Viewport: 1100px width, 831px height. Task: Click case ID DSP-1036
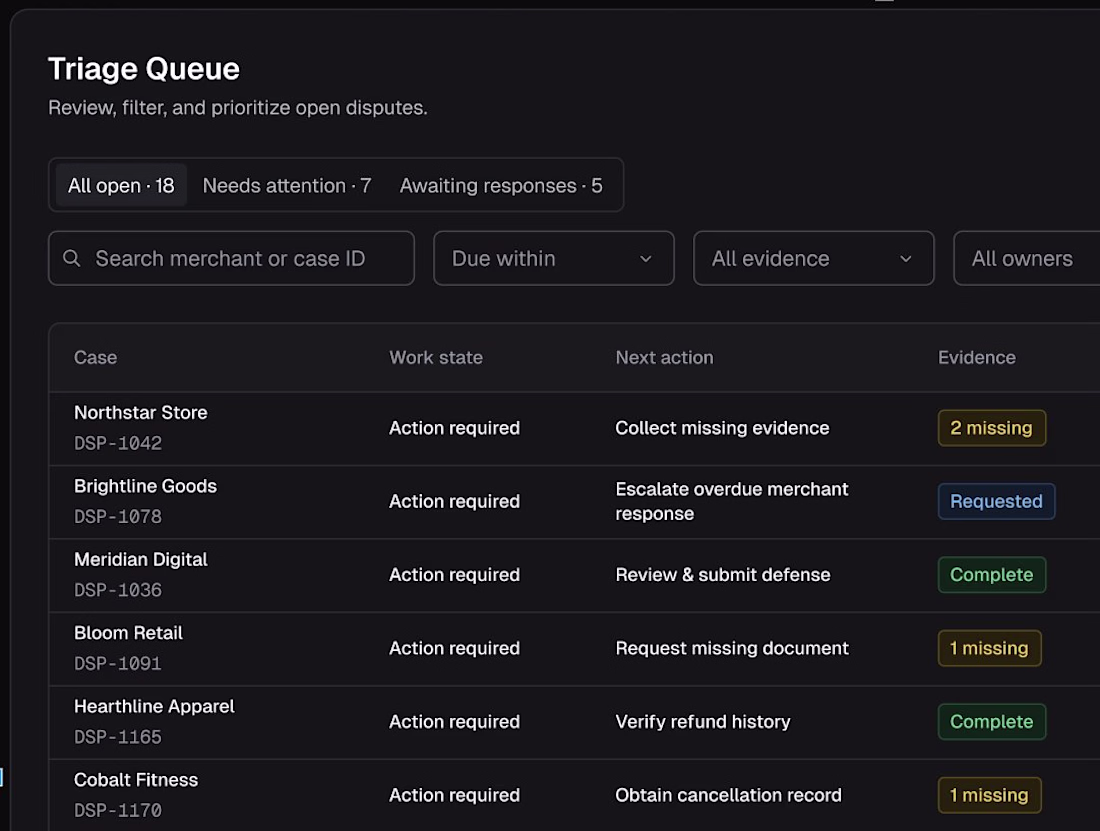point(118,590)
